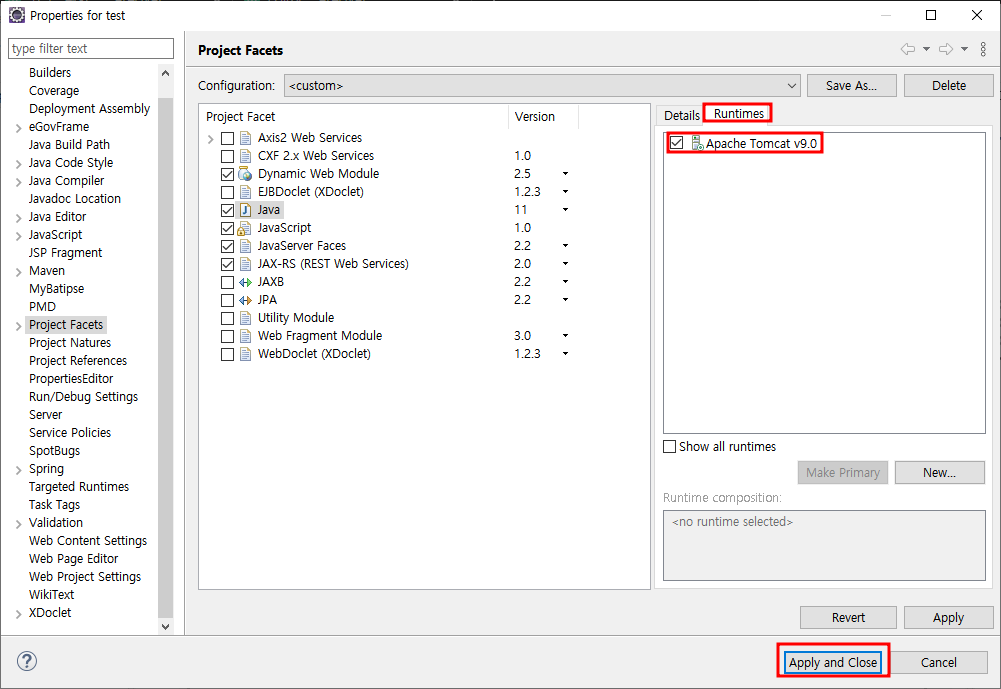1001x689 pixels.
Task: Click the CXF 2.x Web Services document icon
Action: (245, 156)
